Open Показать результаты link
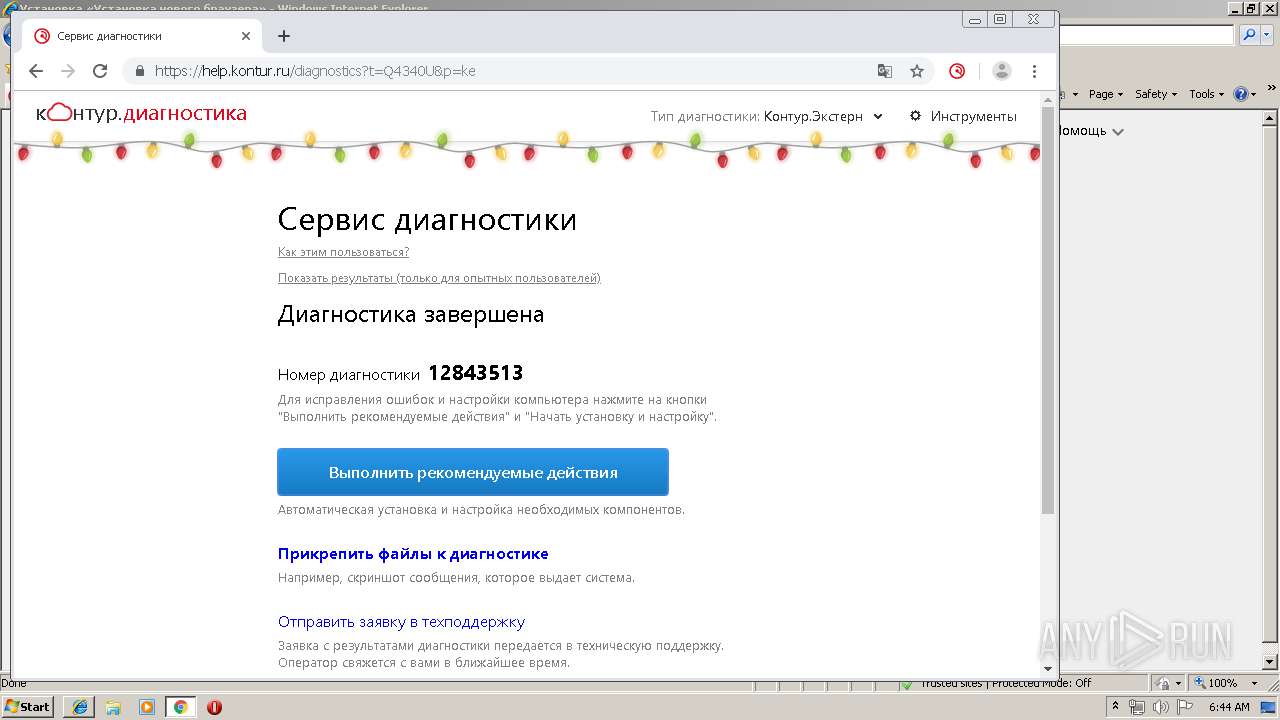This screenshot has height=720, width=1280. coord(439,278)
